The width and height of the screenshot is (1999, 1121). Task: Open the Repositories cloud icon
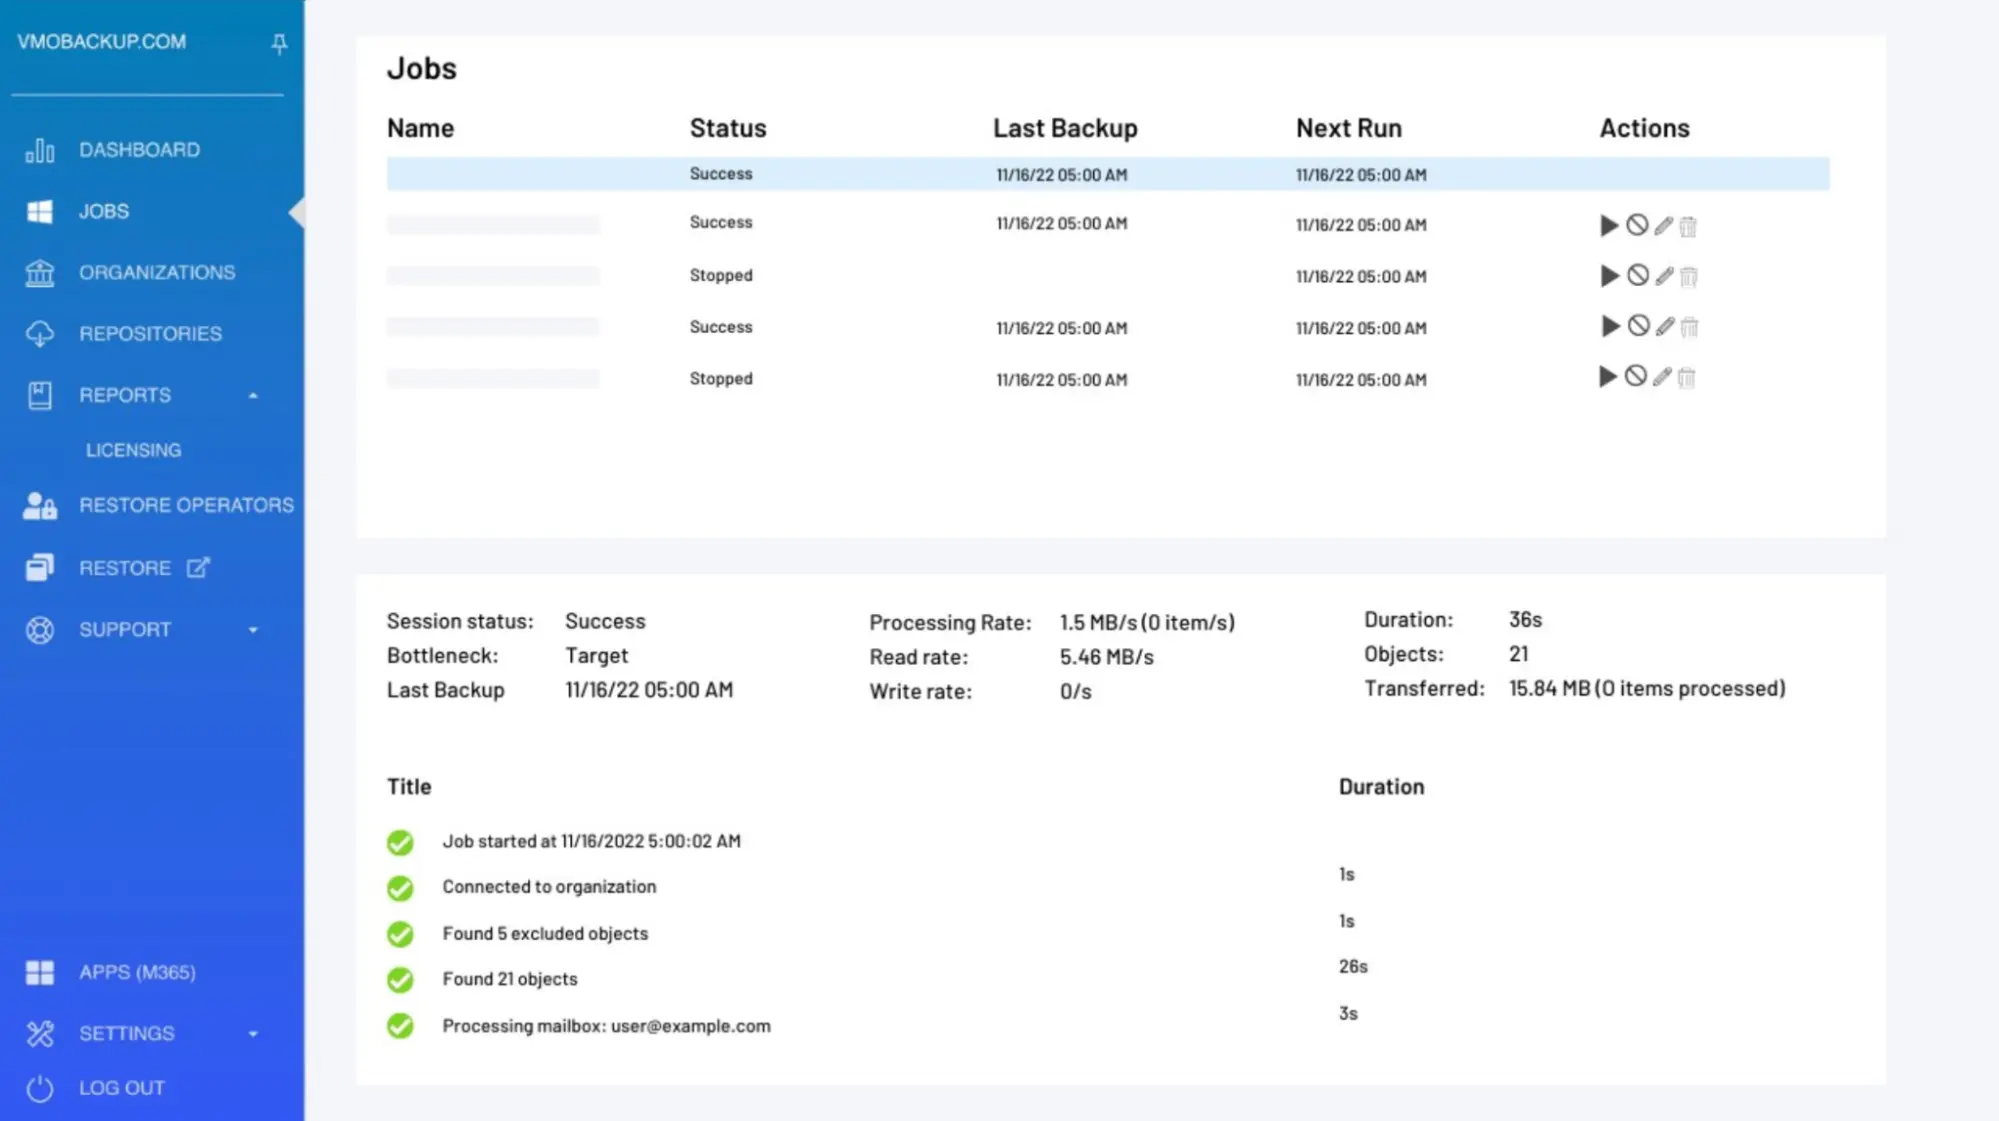coord(40,334)
